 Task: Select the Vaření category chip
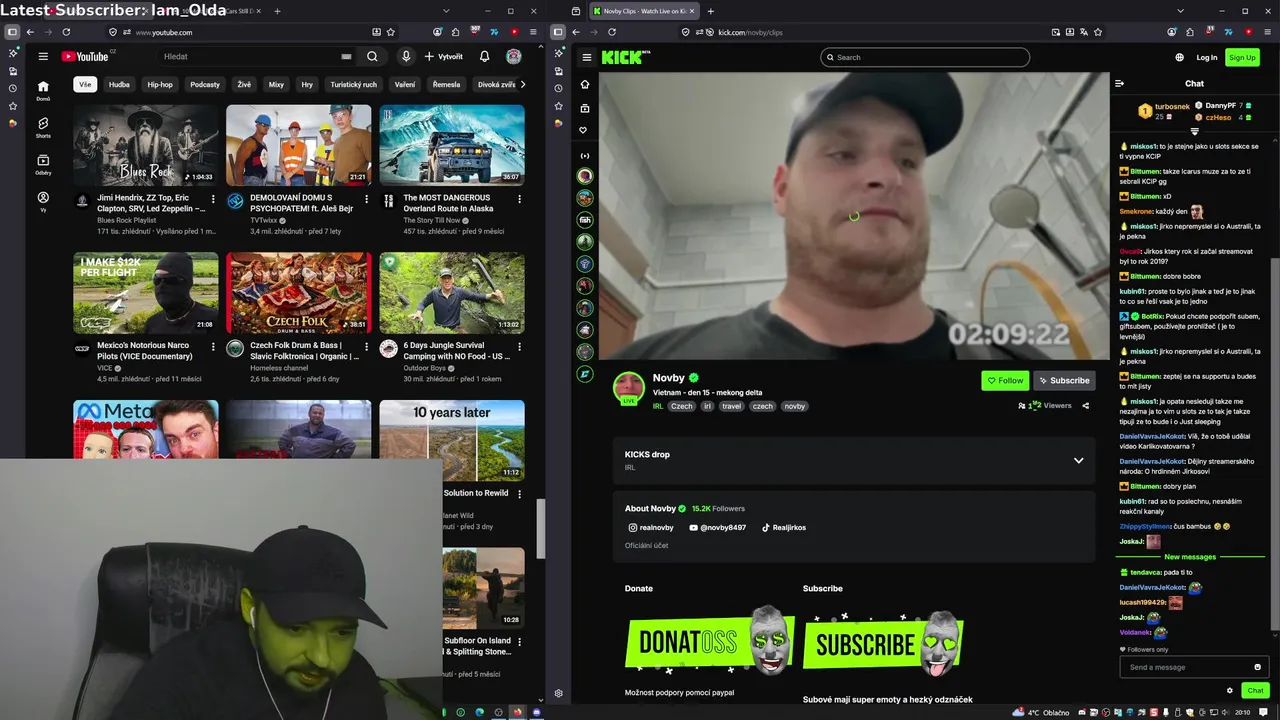tap(405, 85)
